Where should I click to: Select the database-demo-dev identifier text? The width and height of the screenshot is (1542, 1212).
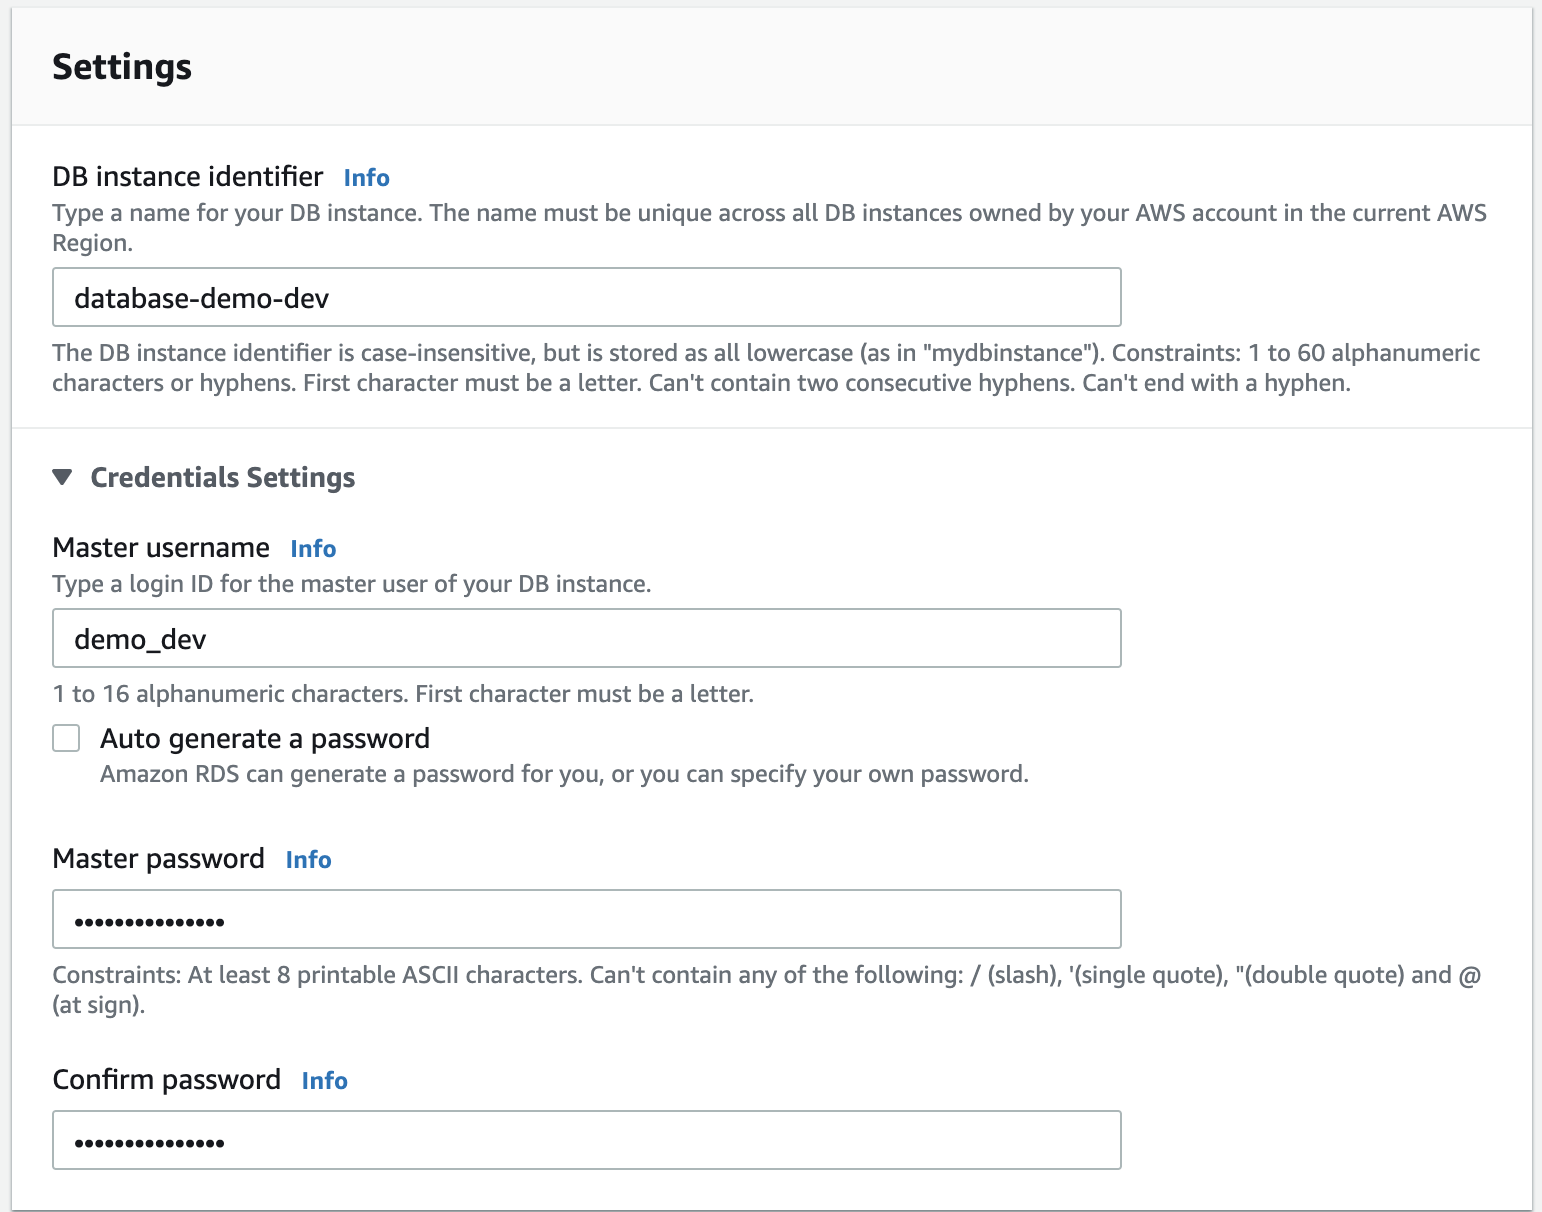point(199,297)
